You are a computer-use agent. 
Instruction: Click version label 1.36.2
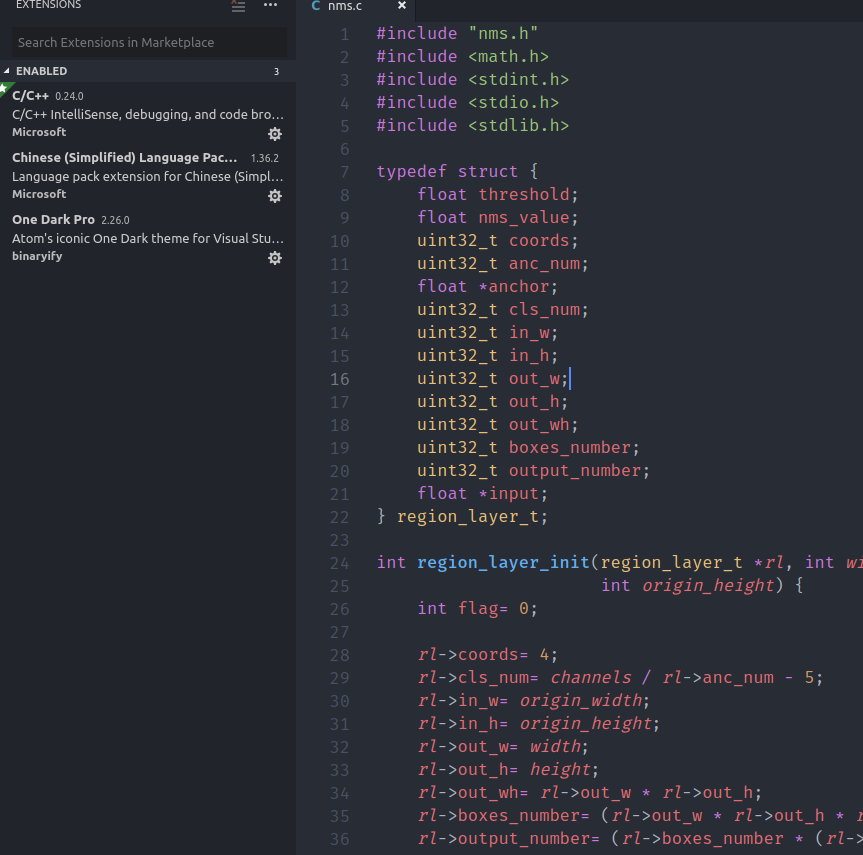tap(265, 158)
